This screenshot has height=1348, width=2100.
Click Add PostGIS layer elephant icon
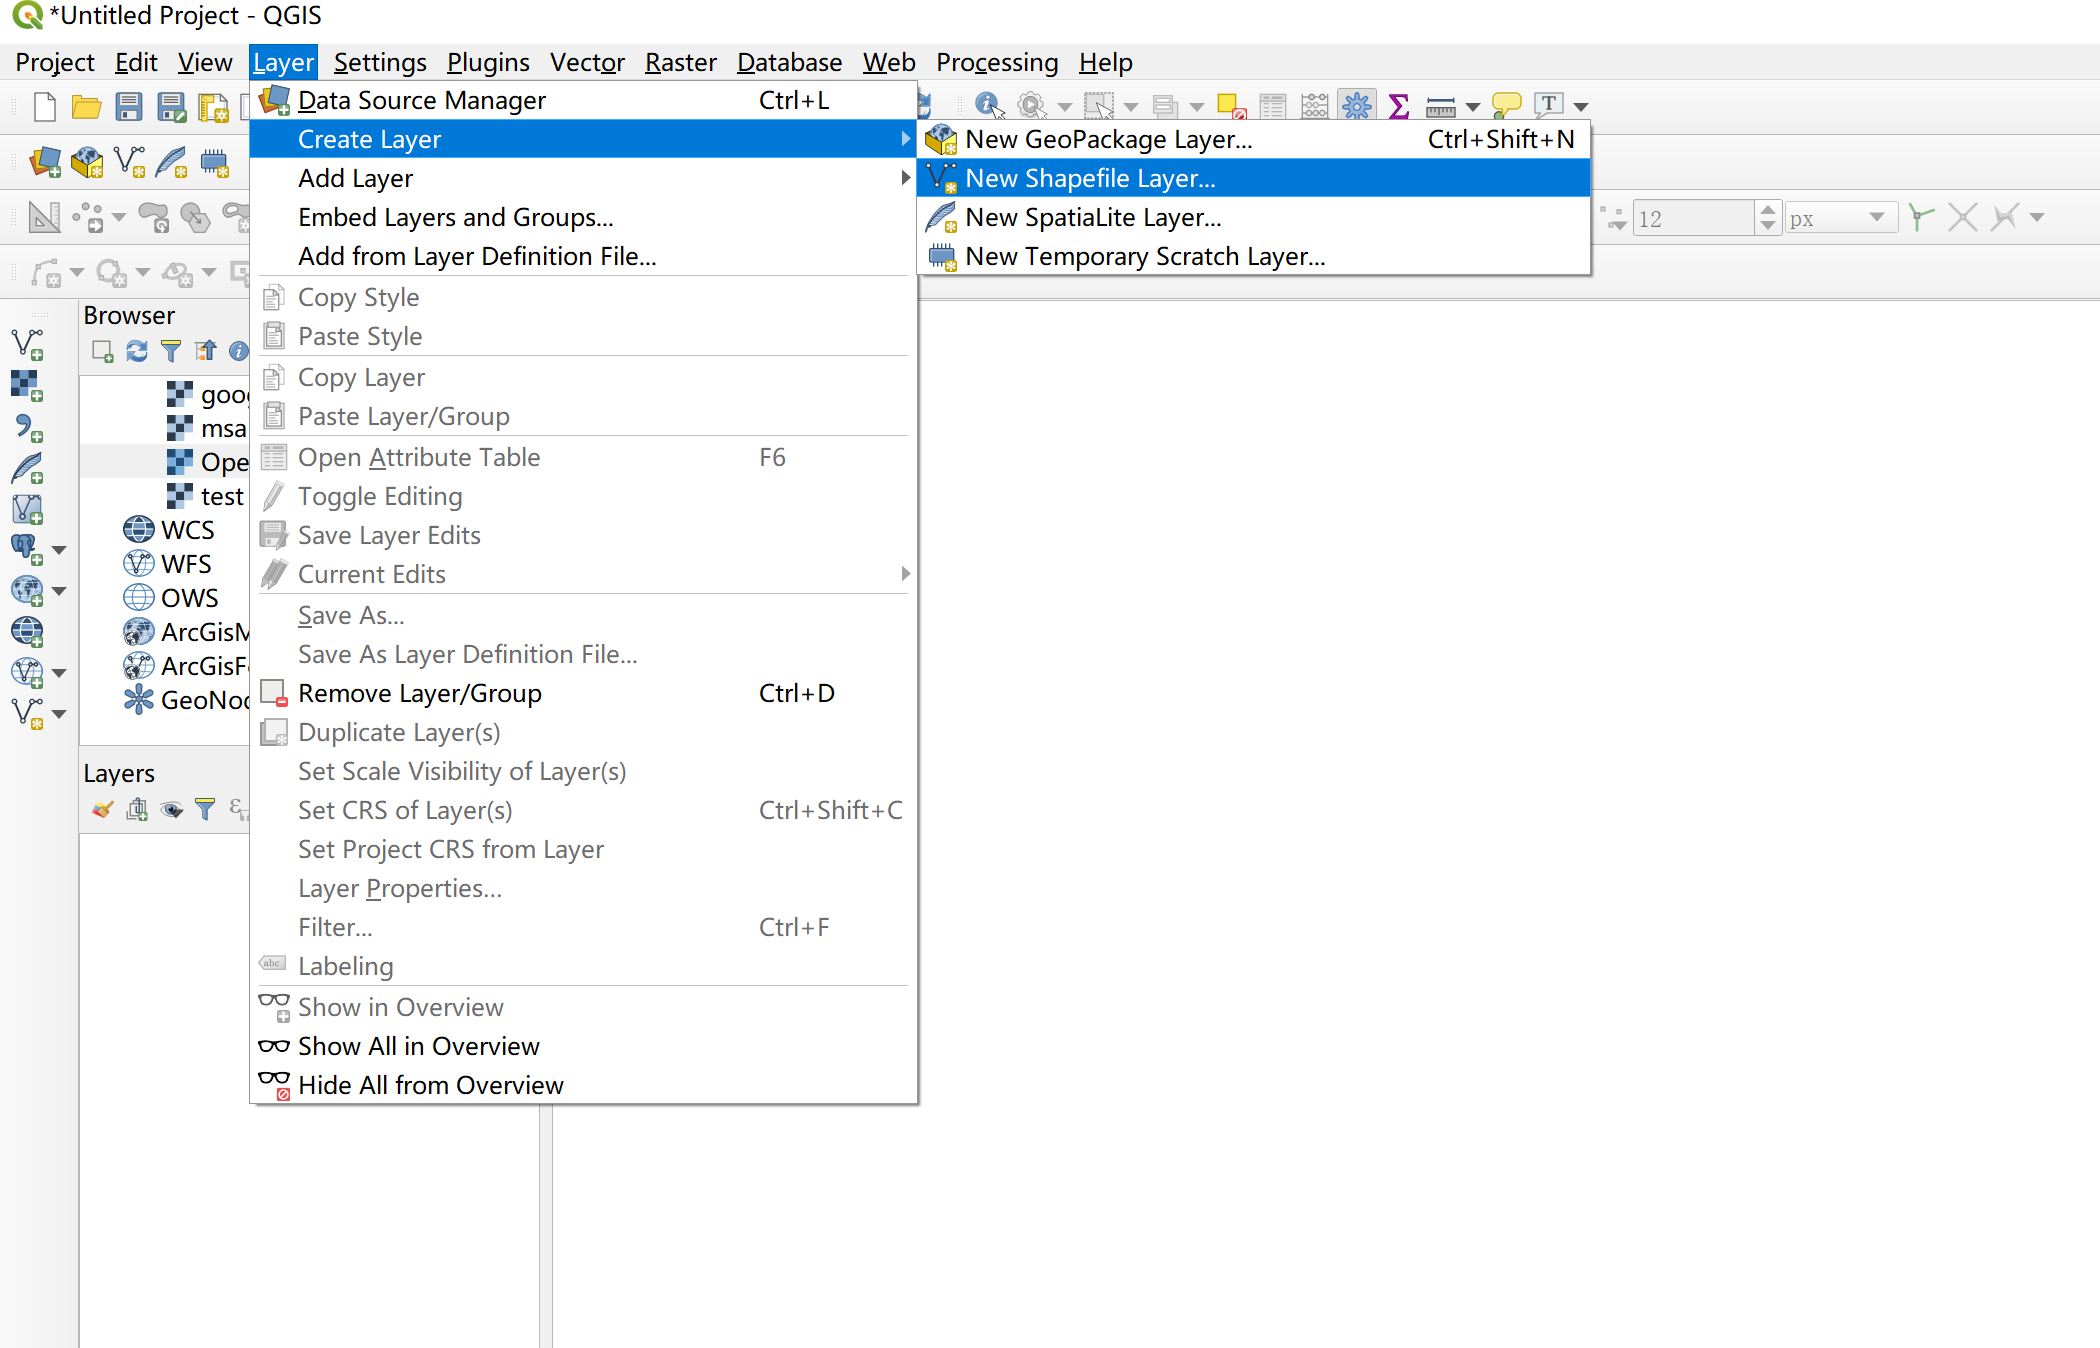25,548
